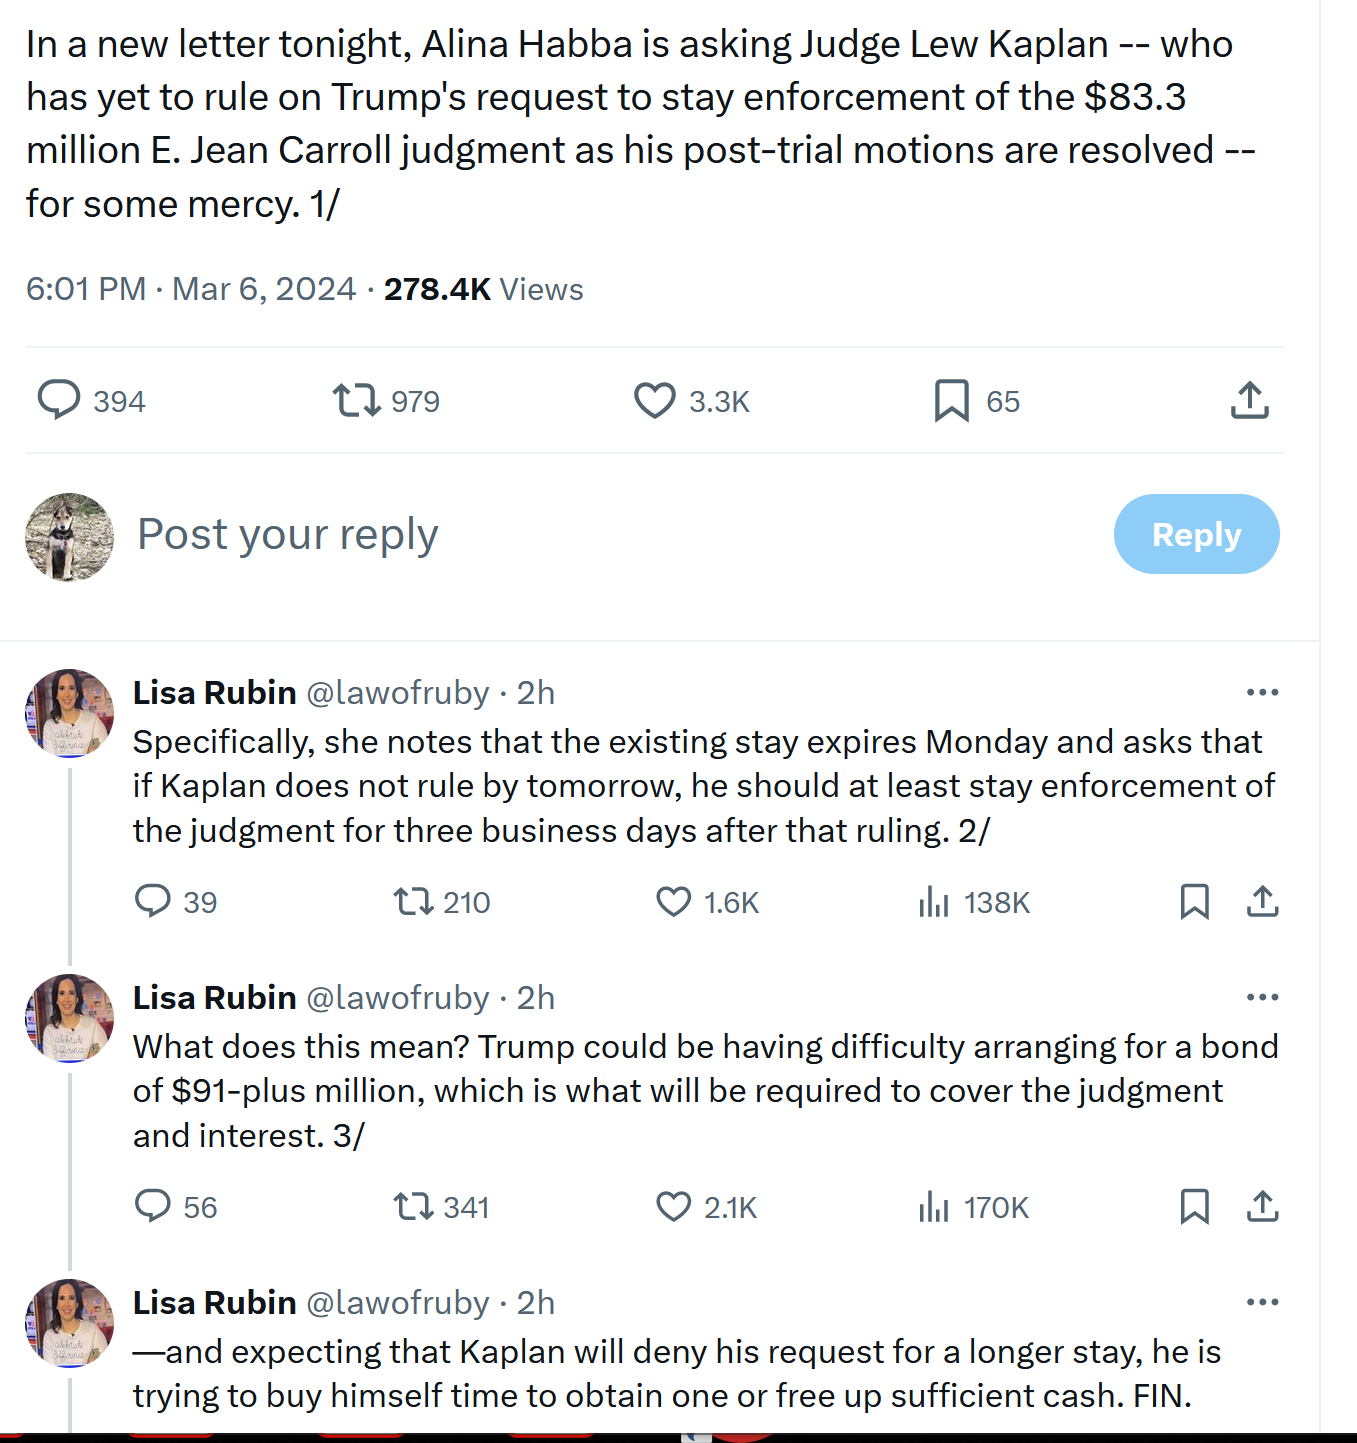Viewport: 1357px width, 1443px height.
Task: Open more options on the 2/ tweet
Action: (1262, 692)
